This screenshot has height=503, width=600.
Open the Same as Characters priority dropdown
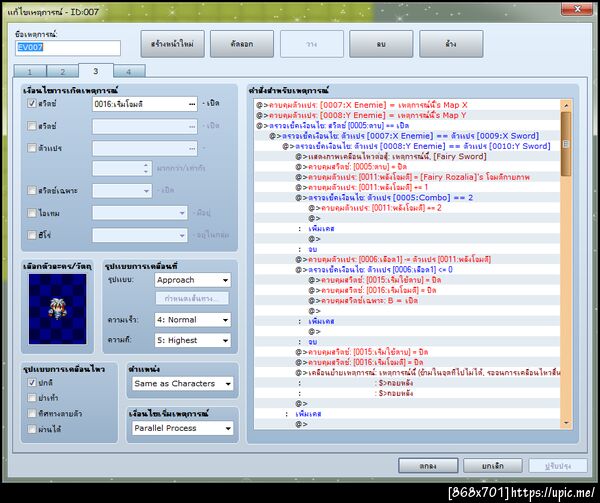pos(183,384)
